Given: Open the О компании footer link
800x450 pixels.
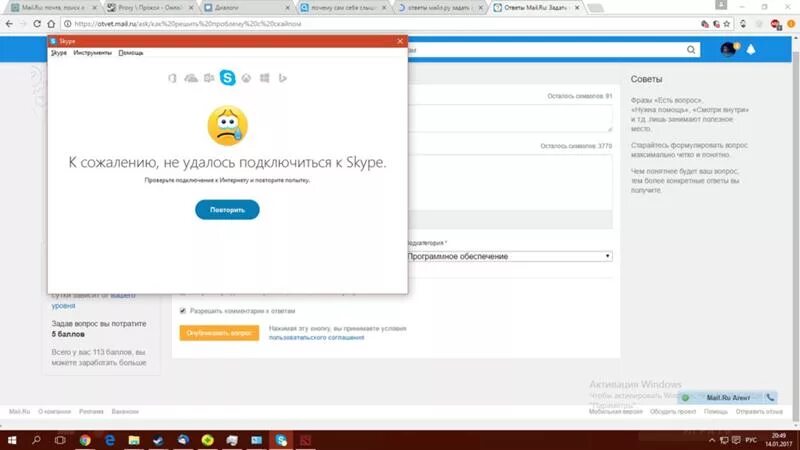Looking at the screenshot, I should pos(55,411).
